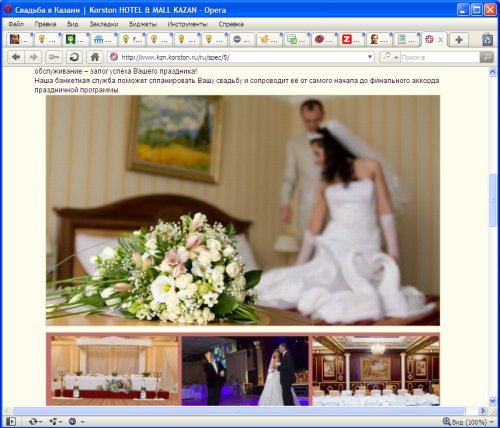Switch to the tab with green windows favicon
The height and width of the screenshot is (428, 500).
point(297,40)
